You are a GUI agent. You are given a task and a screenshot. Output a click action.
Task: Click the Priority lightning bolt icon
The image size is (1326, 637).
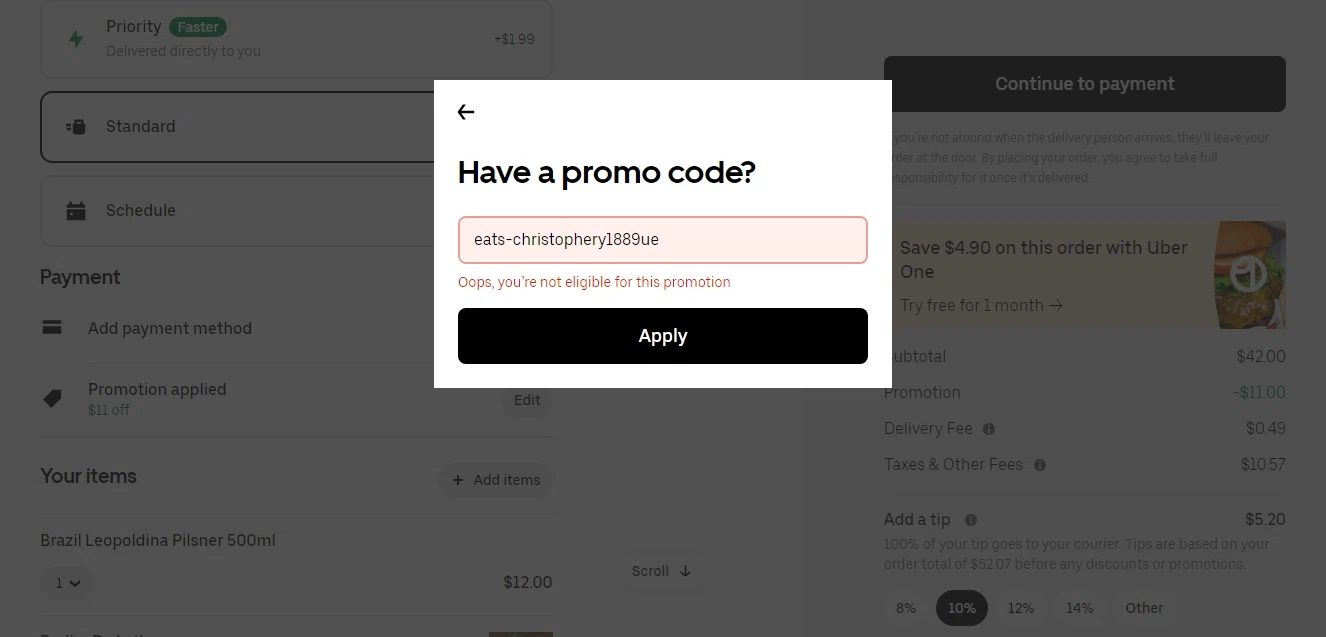(76, 39)
